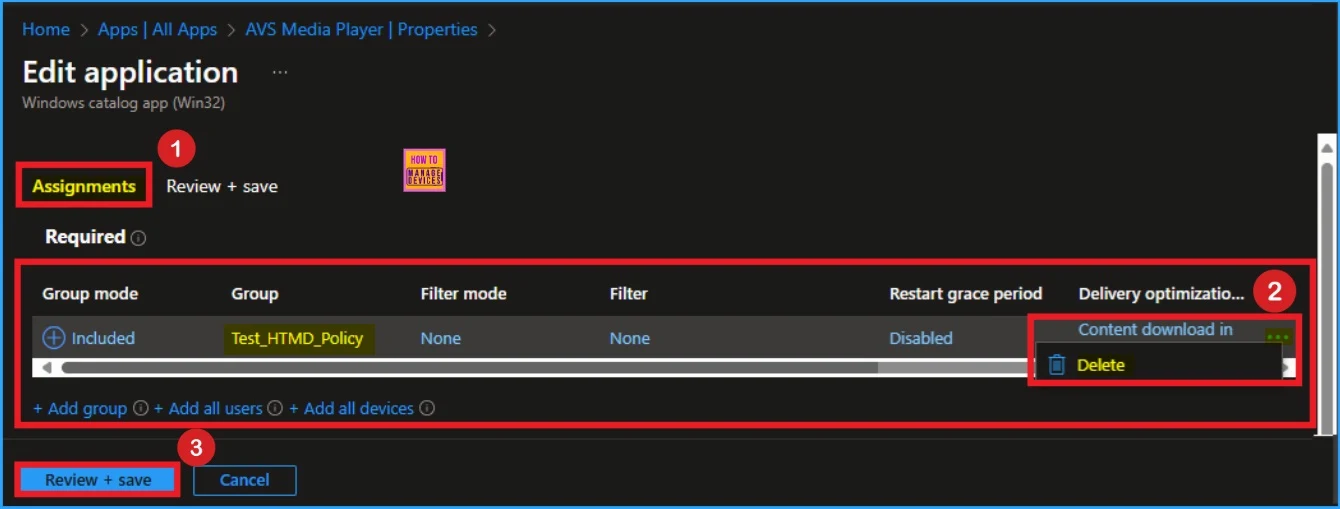
Task: Click the trash icon beside Delete
Action: tap(1056, 365)
